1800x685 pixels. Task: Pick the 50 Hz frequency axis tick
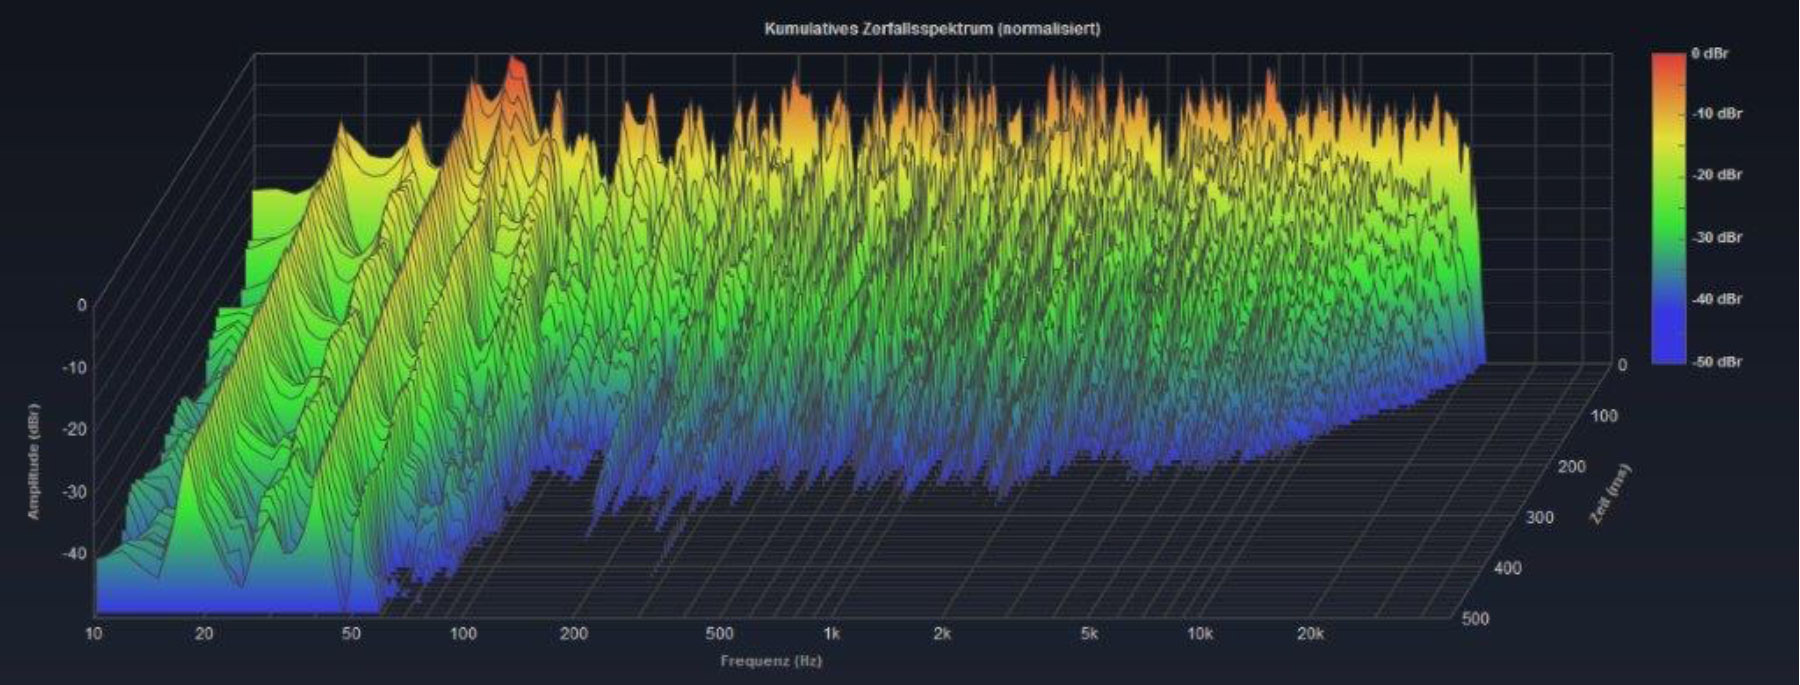coord(351,634)
